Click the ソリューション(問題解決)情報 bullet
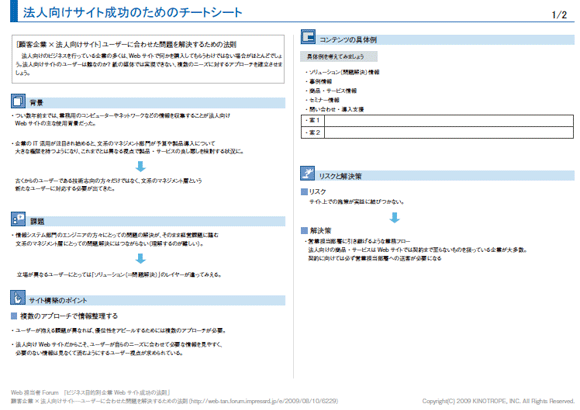Image resolution: width=580 pixels, height=410 pixels. click(342, 72)
